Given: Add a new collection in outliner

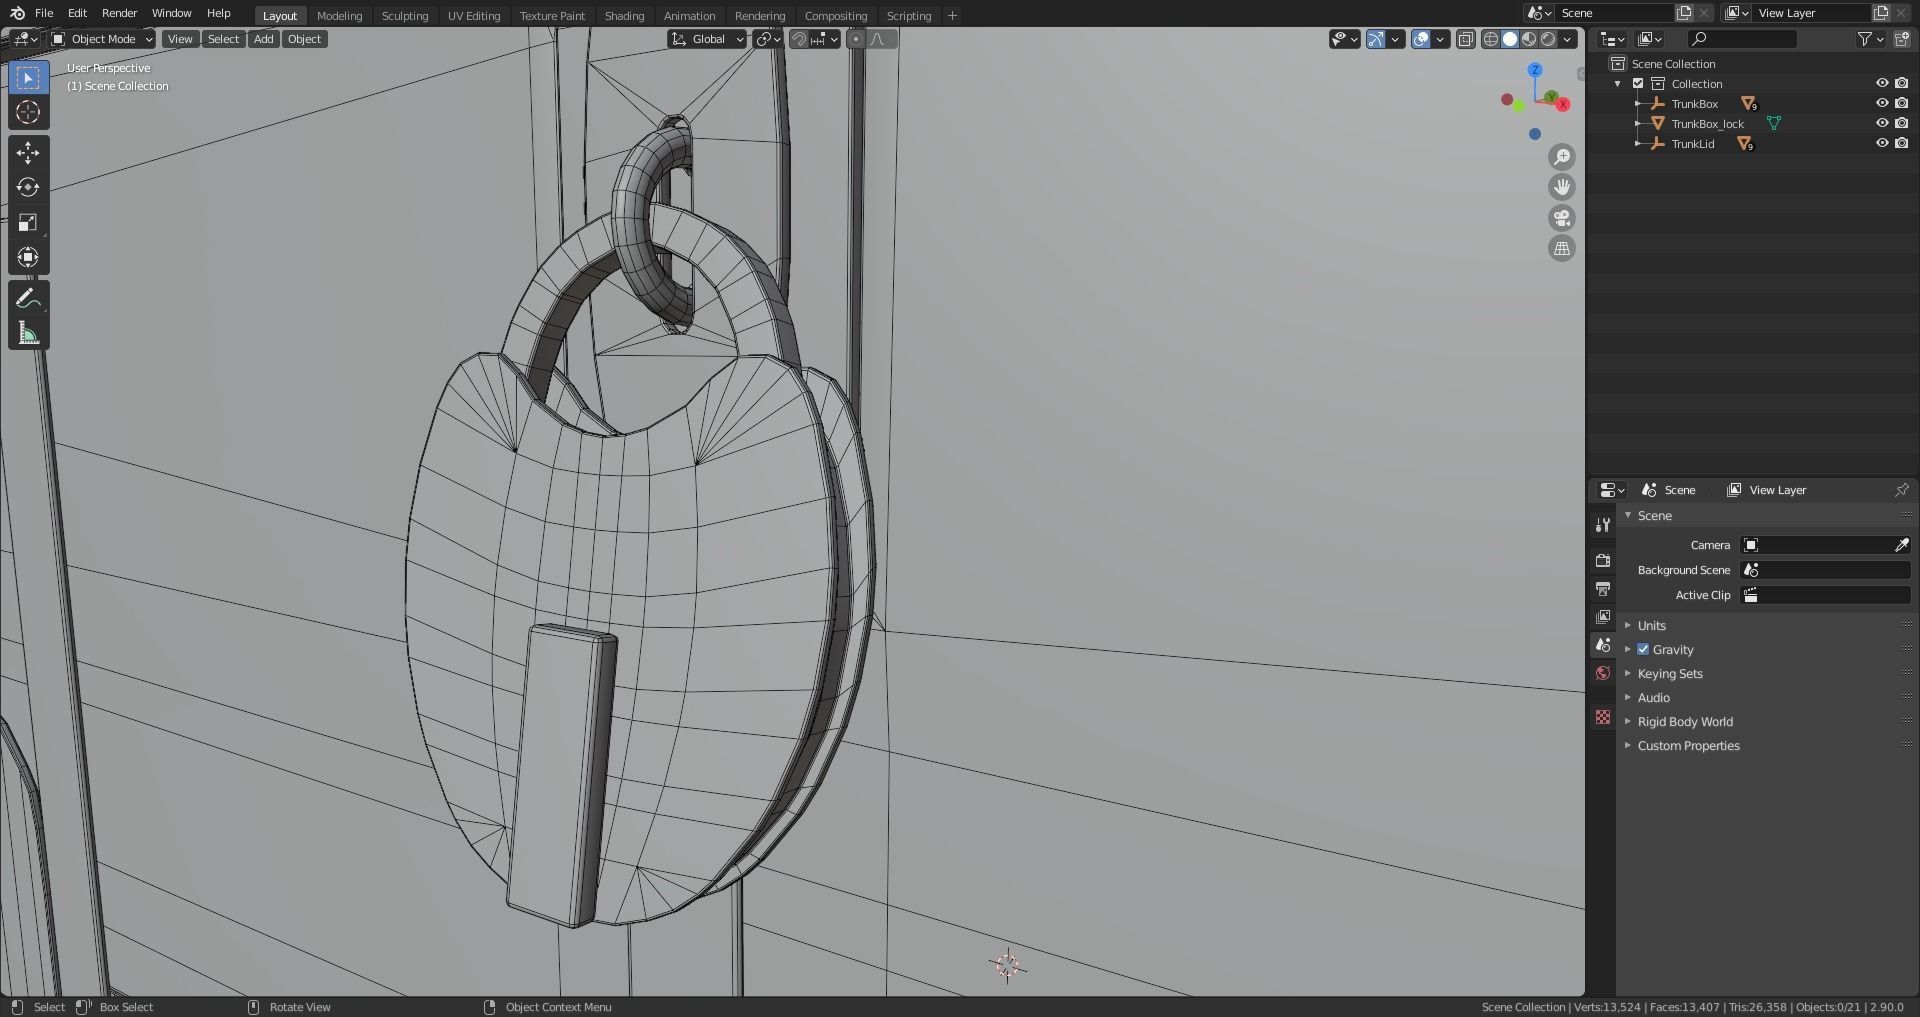Looking at the screenshot, I should (1901, 39).
